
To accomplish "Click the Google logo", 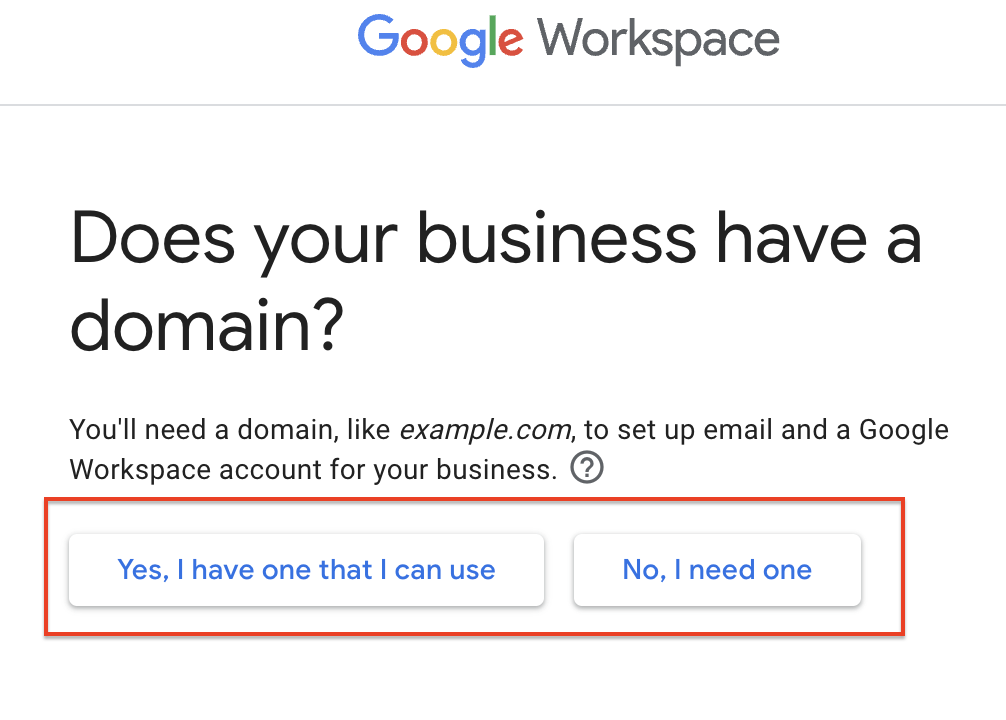I will tap(441, 39).
